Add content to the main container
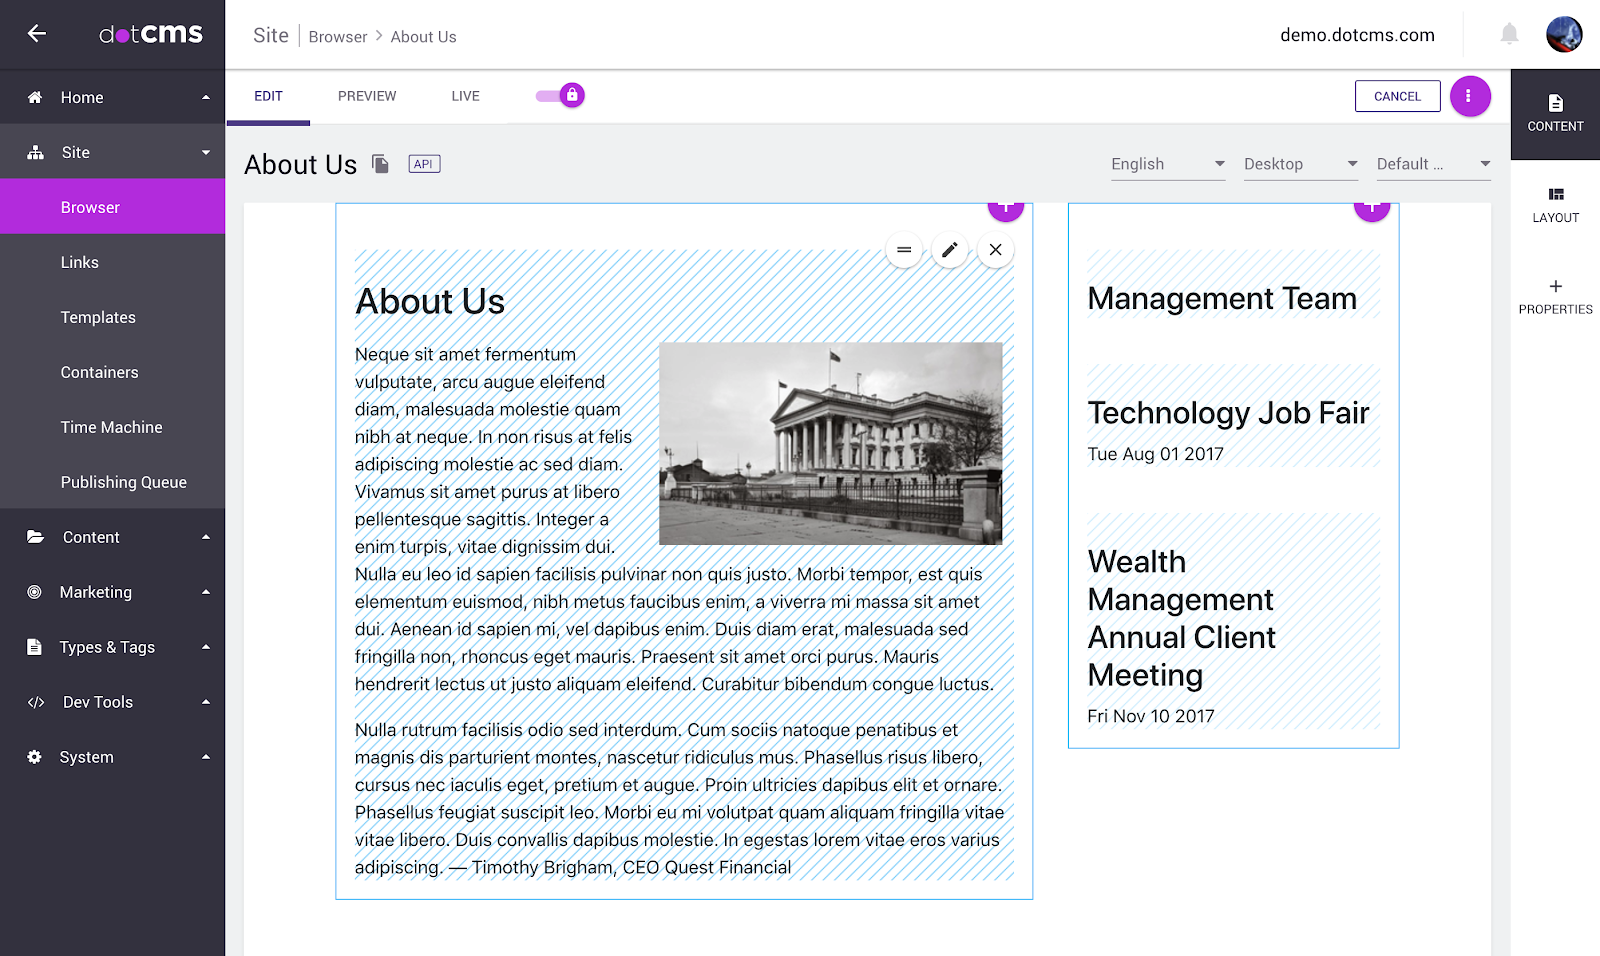1600x956 pixels. point(1006,211)
